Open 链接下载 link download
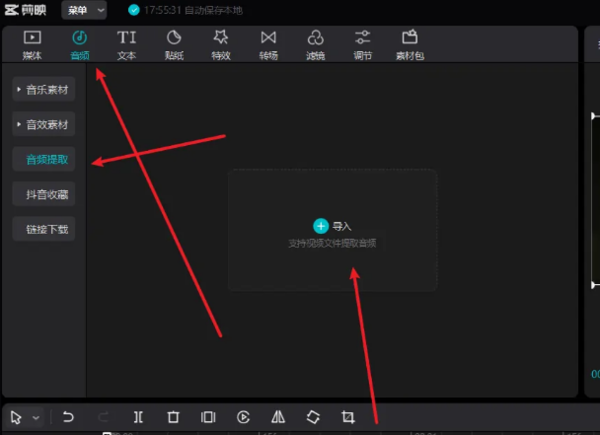 (x=44, y=229)
